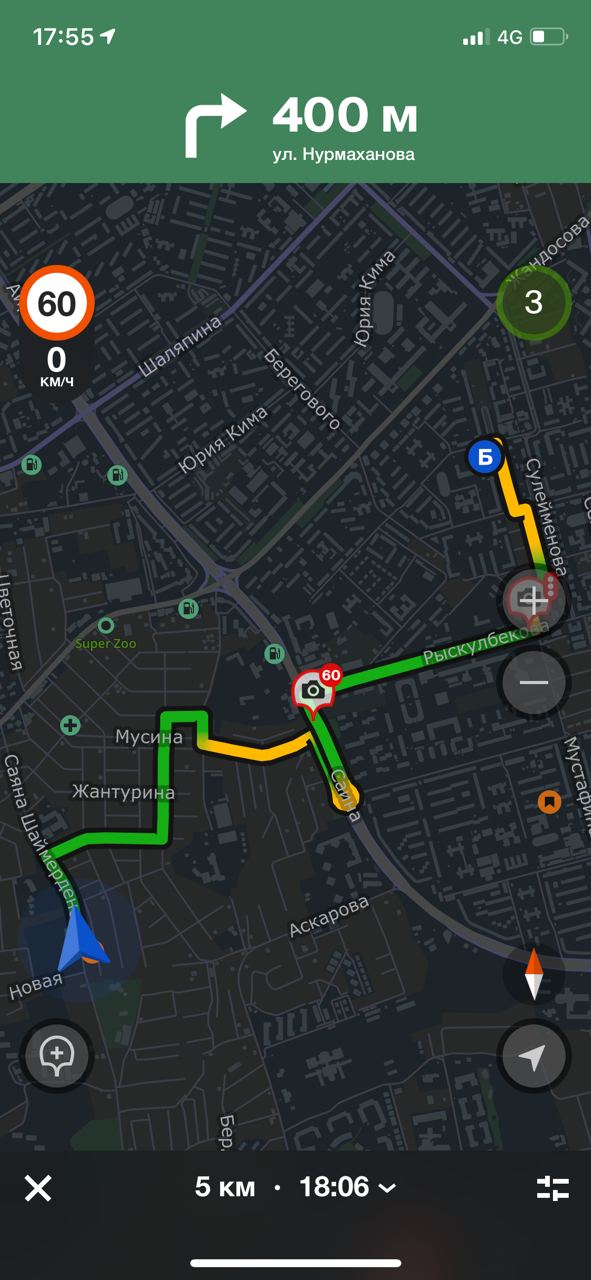Add a road event with speech bubble icon

[x=56, y=1055]
